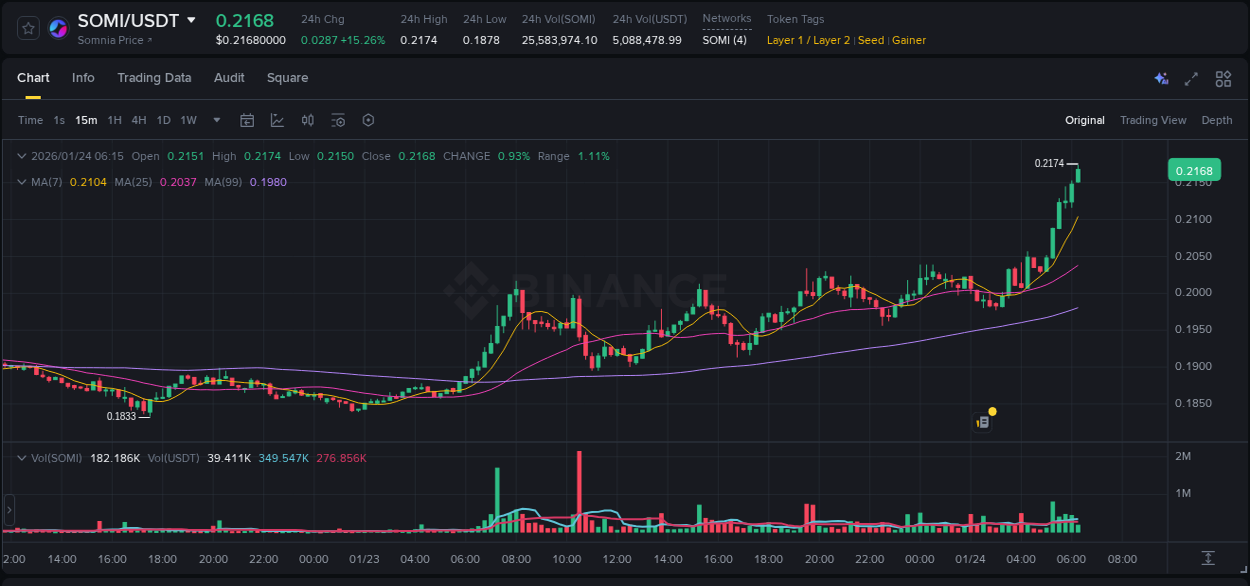
Task: Switch to the Trading Data tab
Action: pyautogui.click(x=154, y=78)
